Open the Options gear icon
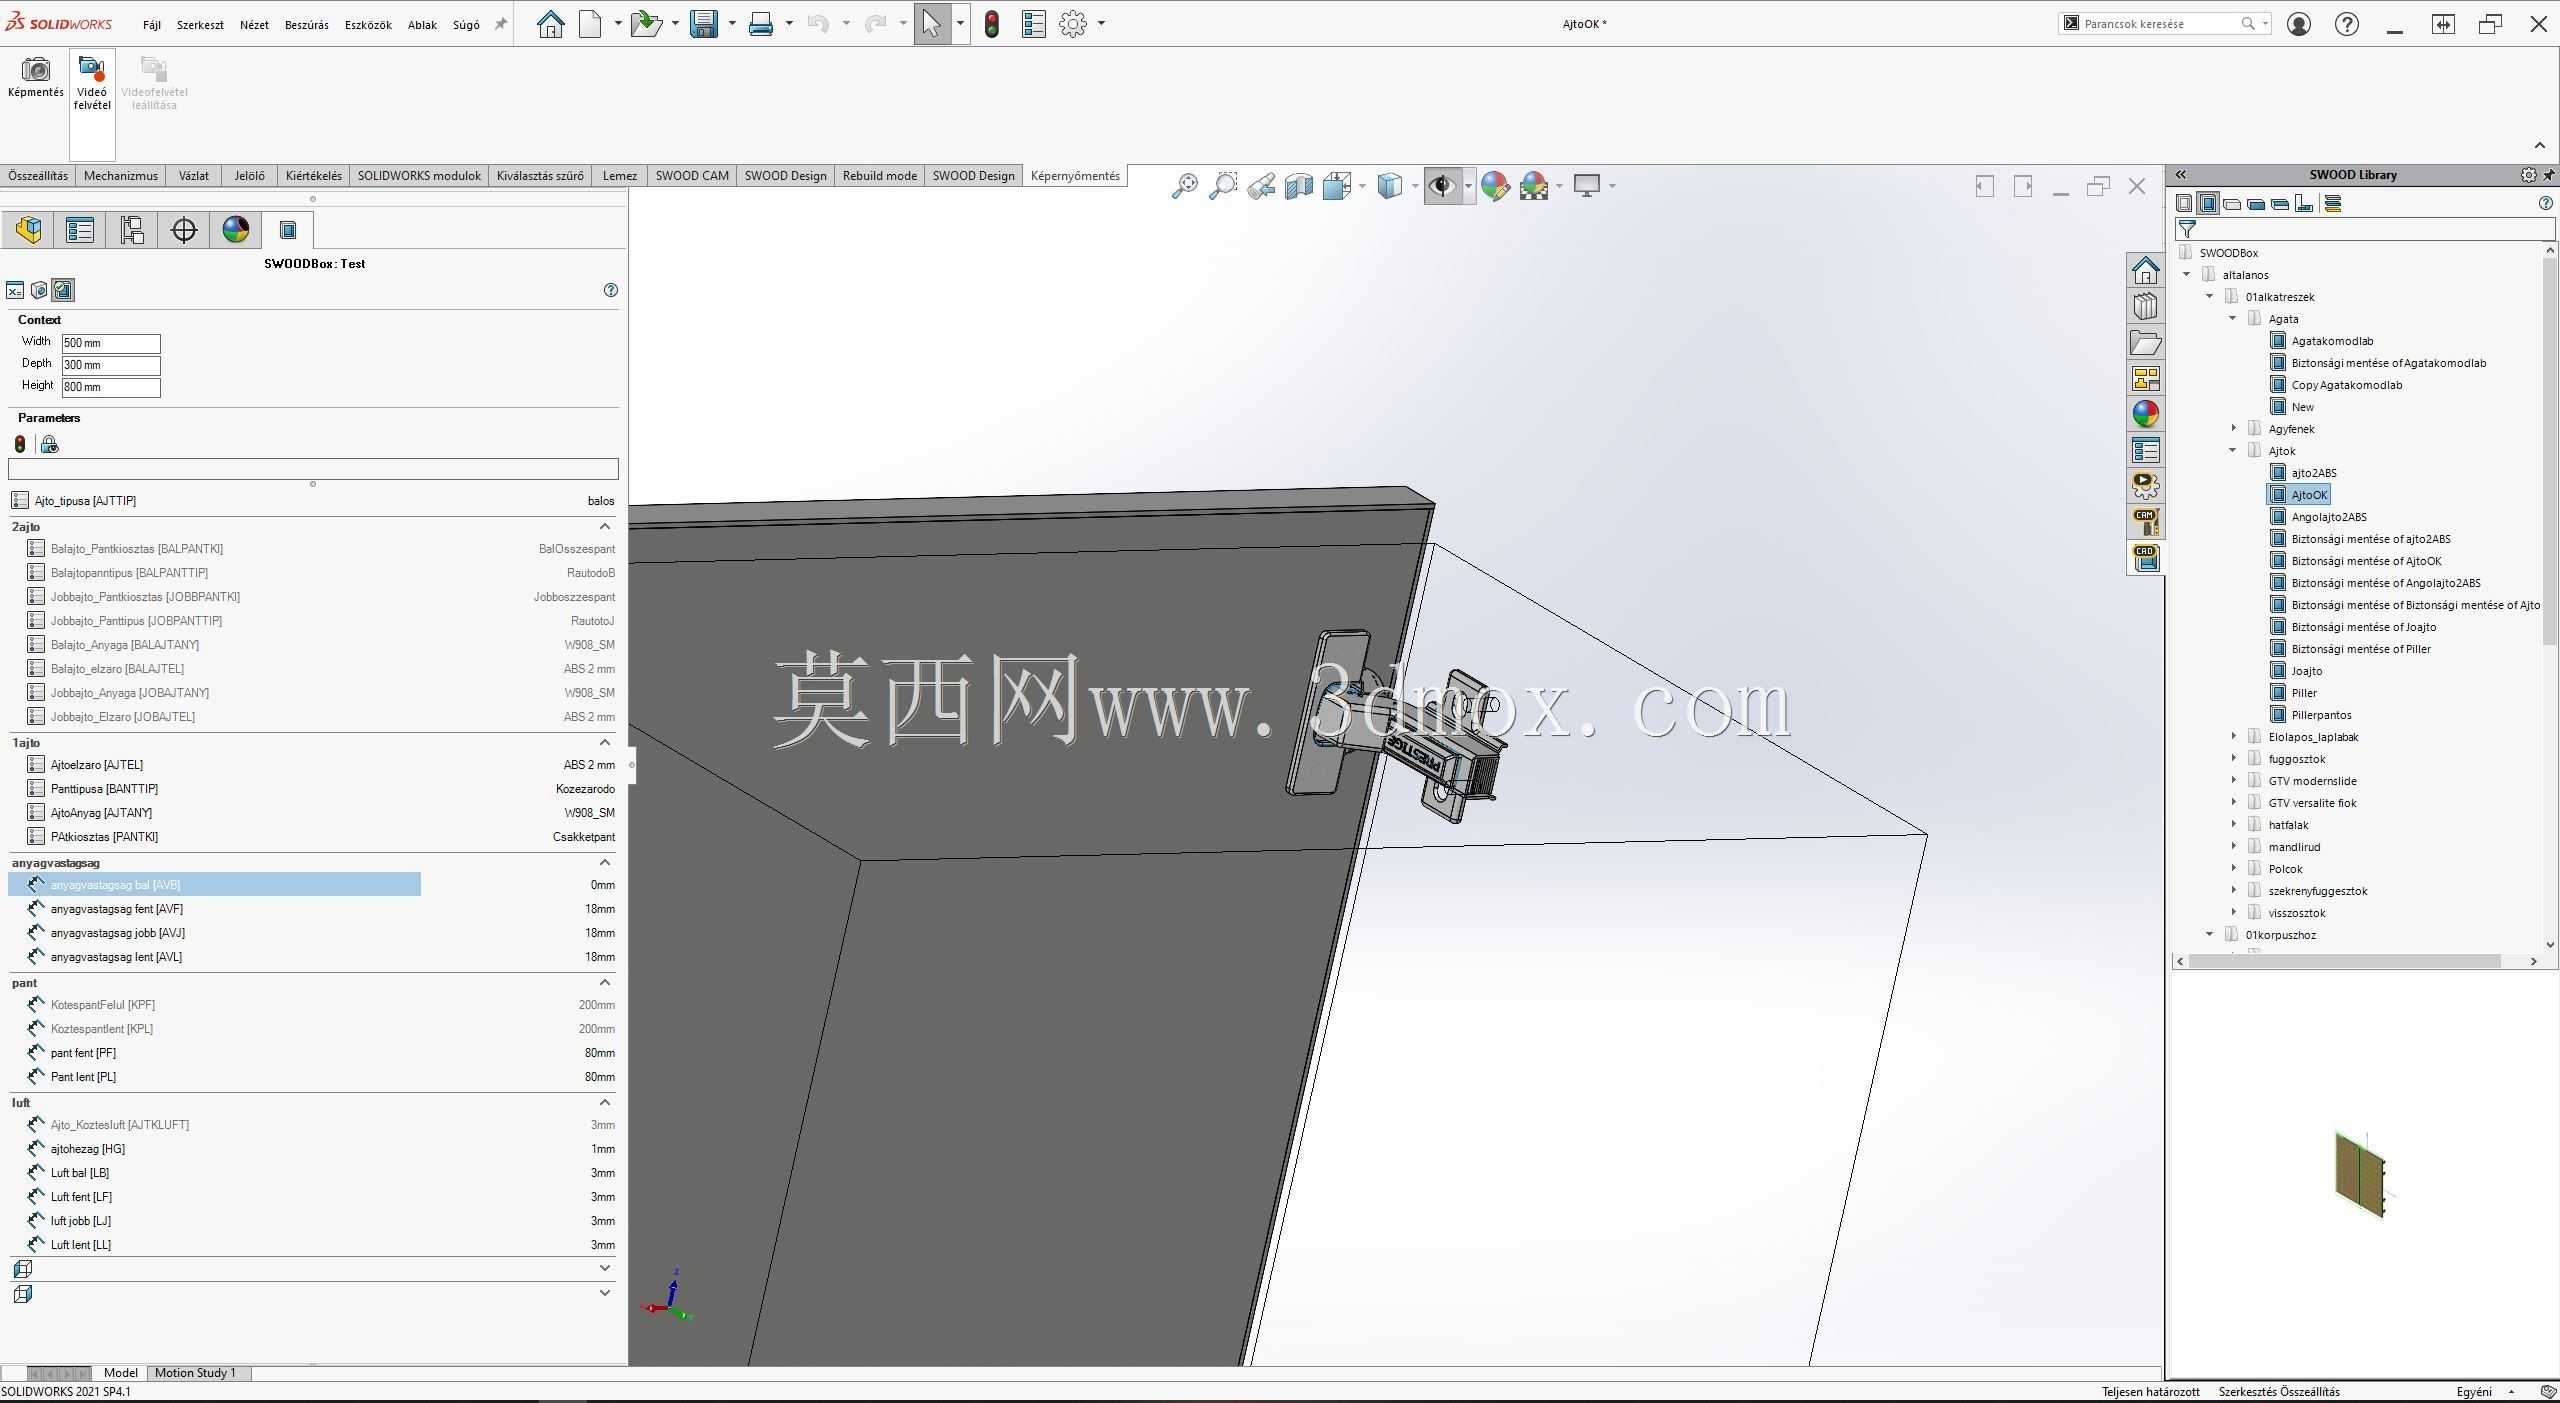This screenshot has width=2560, height=1403. 1073,23
